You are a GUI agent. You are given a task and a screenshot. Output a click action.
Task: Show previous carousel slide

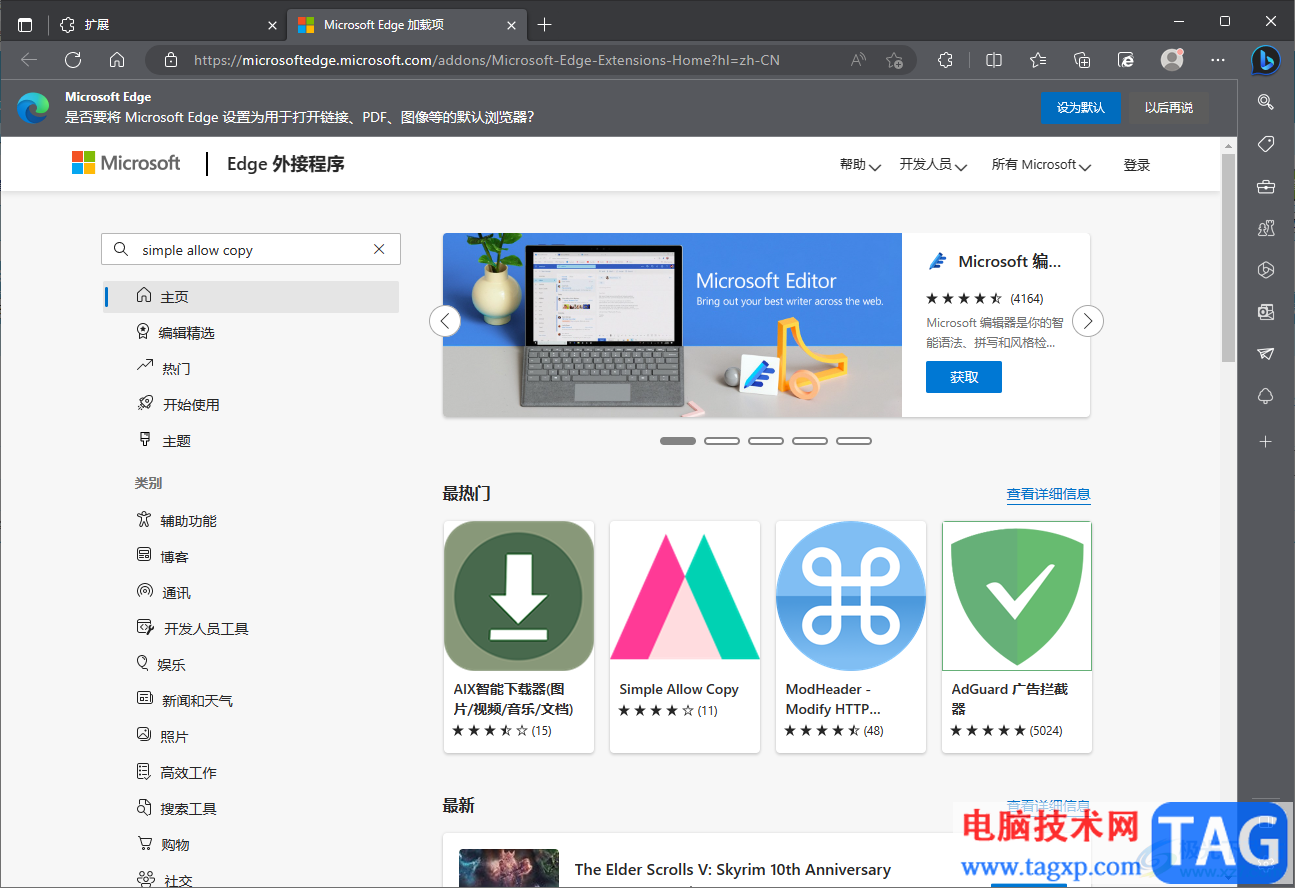[445, 321]
